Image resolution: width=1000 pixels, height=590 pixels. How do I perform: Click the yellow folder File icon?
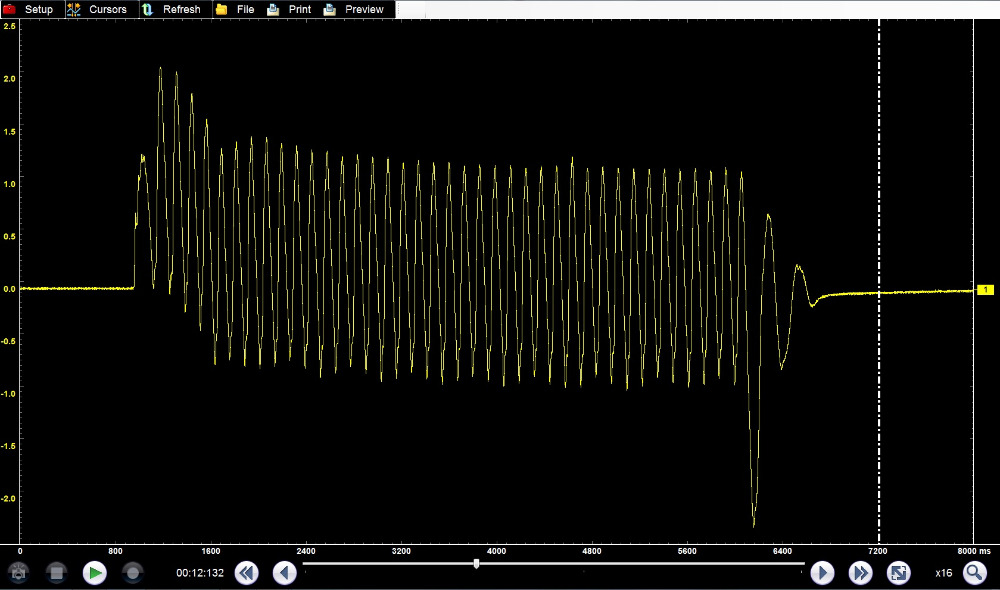221,9
